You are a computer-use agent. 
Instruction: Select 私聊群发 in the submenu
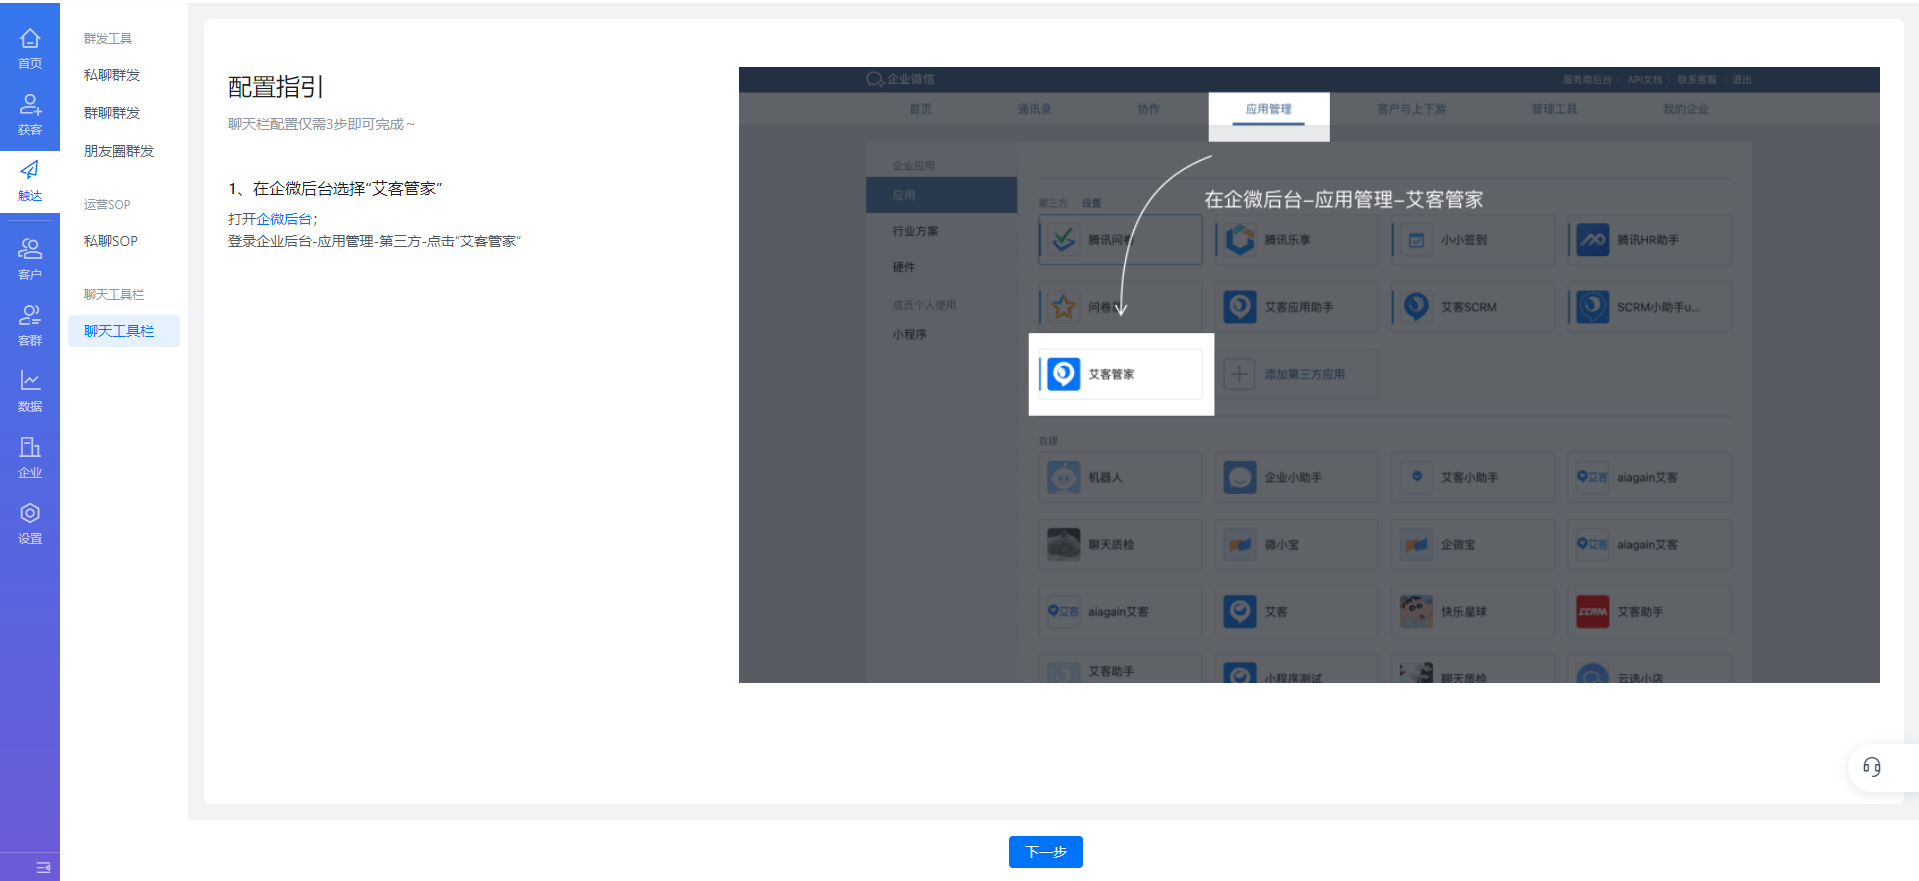[112, 75]
